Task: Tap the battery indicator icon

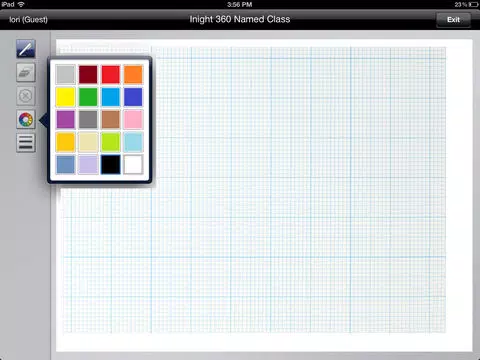Action: 473,4
